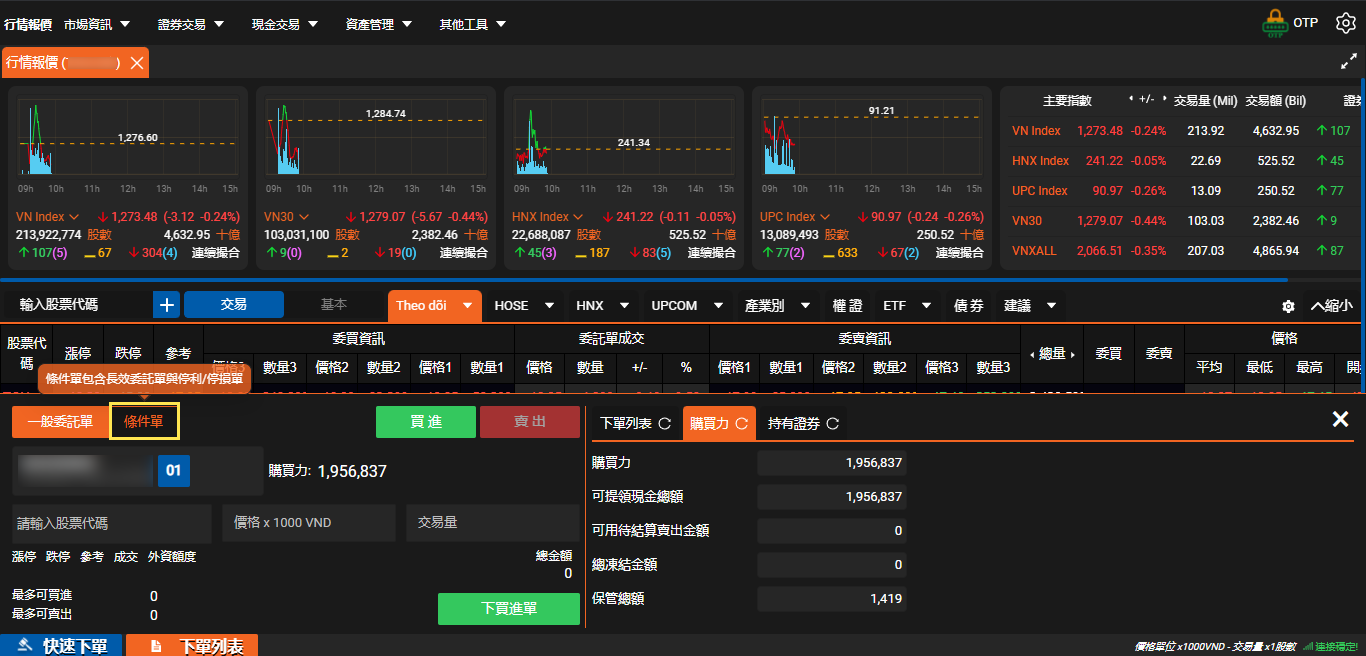Screen dimensions: 1366x656
Task: Refresh the 持有證券 tab
Action: [832, 424]
